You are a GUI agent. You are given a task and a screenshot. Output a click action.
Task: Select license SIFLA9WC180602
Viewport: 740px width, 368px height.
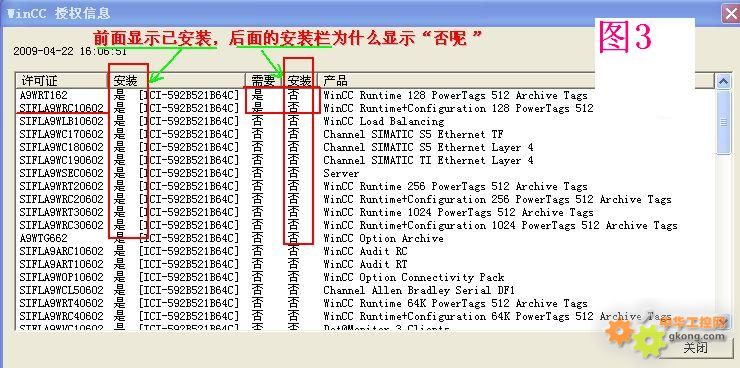365,147
